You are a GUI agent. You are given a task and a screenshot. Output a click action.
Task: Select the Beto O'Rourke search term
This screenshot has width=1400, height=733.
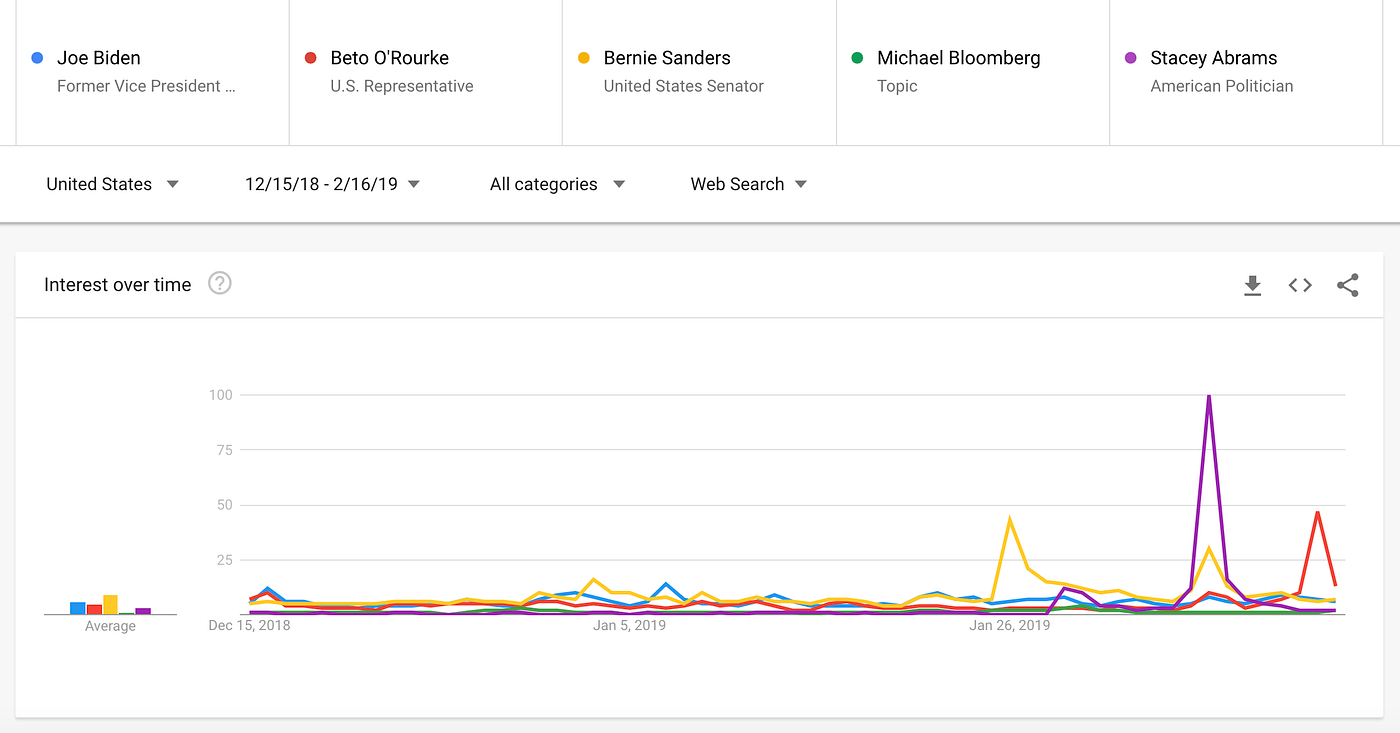click(390, 58)
